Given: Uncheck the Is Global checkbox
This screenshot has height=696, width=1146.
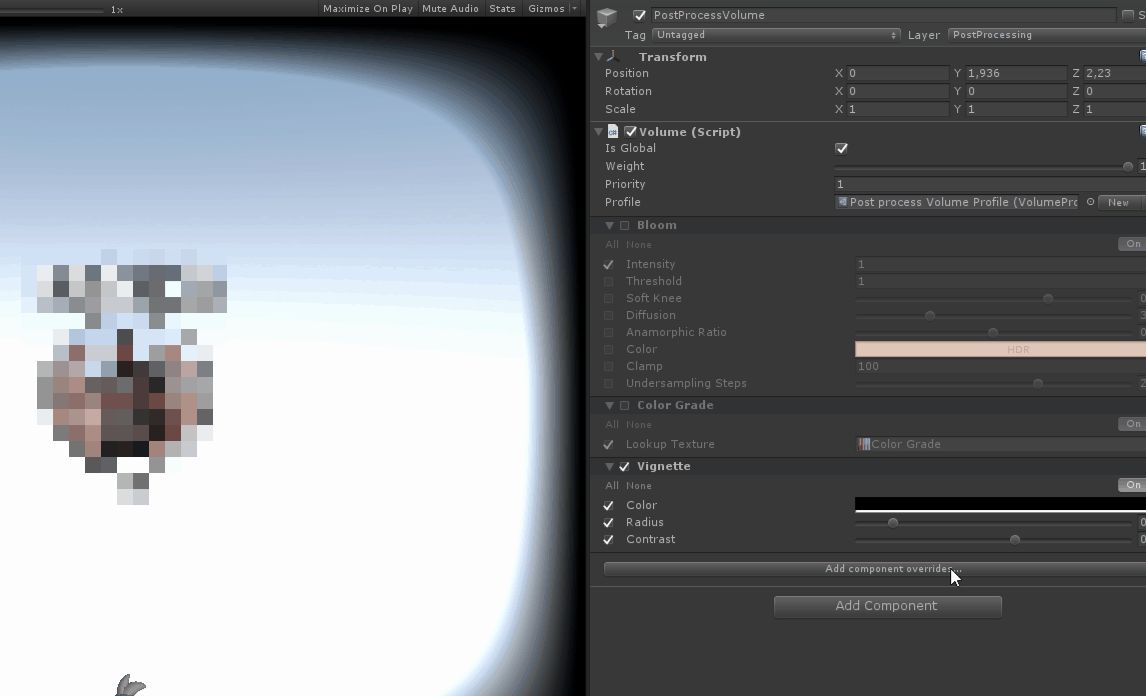Looking at the screenshot, I should 841,148.
